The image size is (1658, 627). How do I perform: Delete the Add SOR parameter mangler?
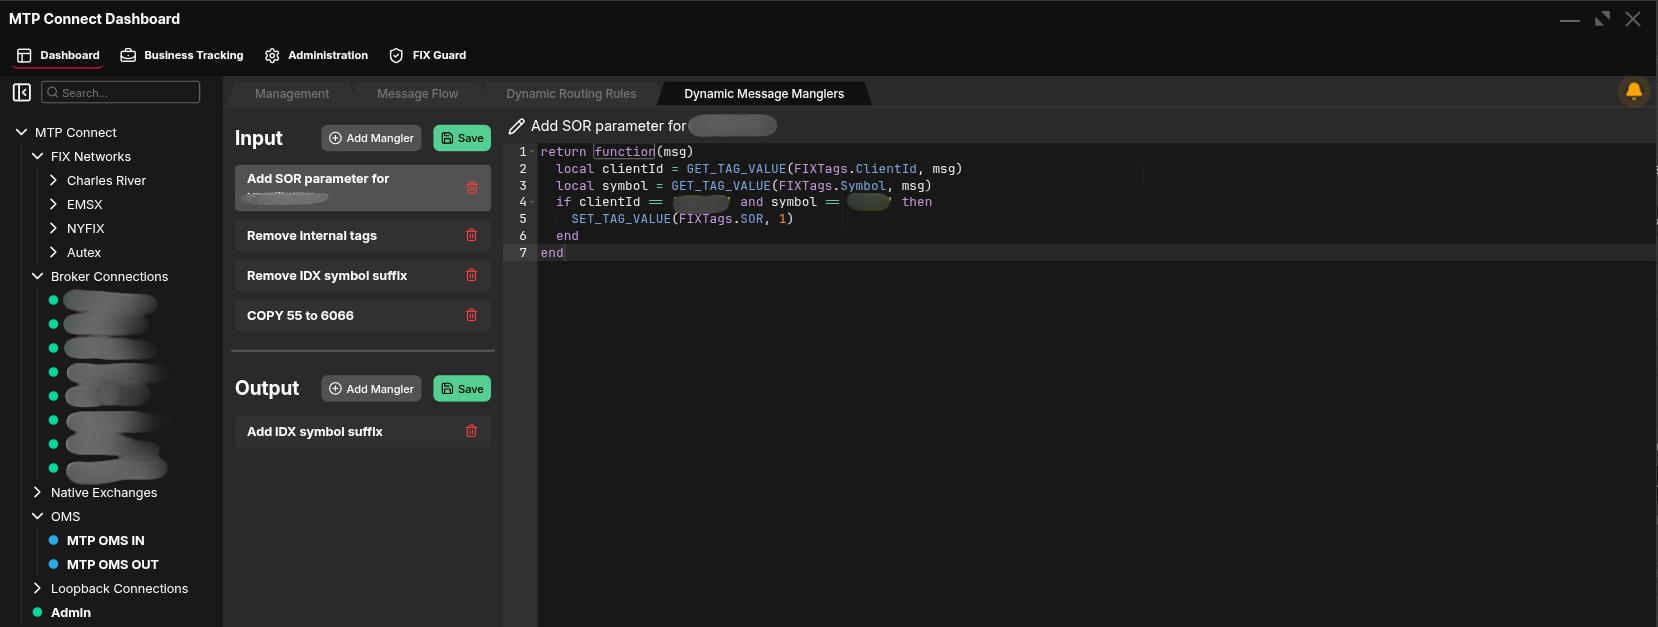pyautogui.click(x=471, y=188)
